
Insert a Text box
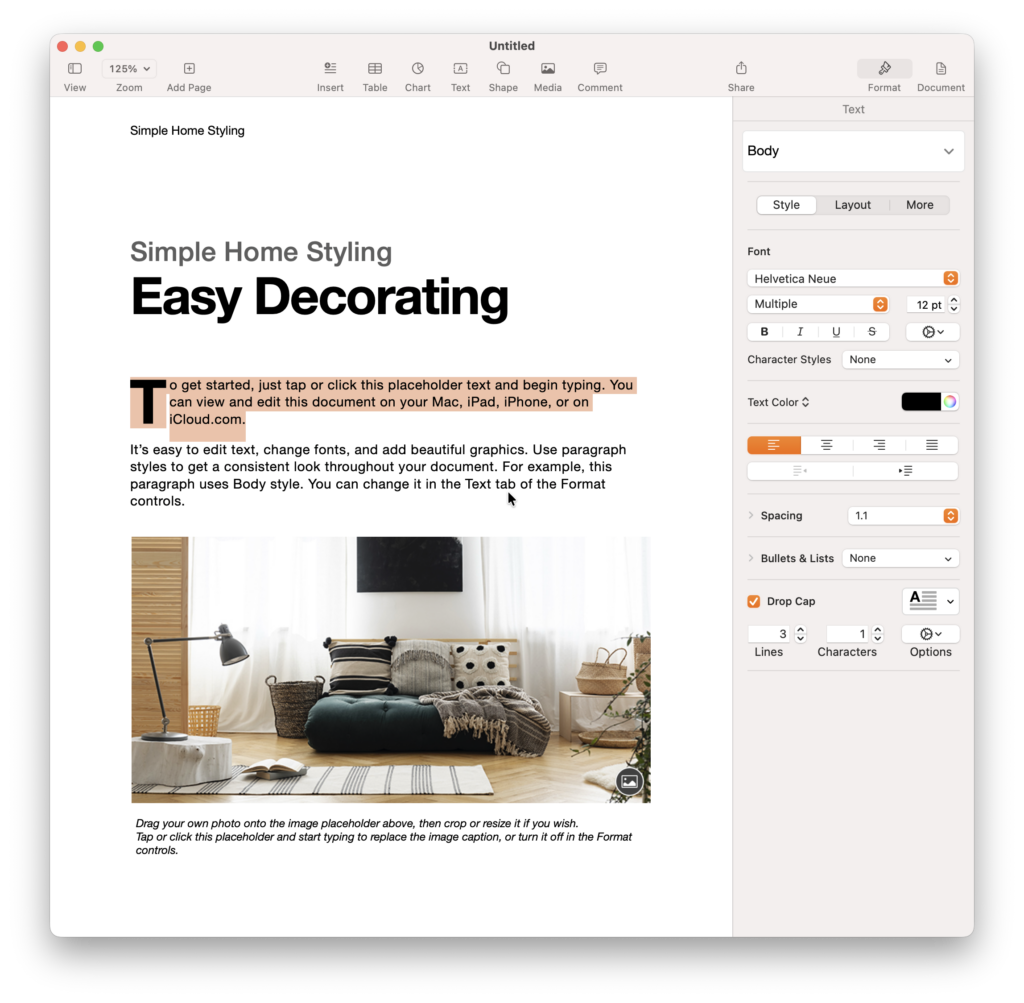[460, 70]
